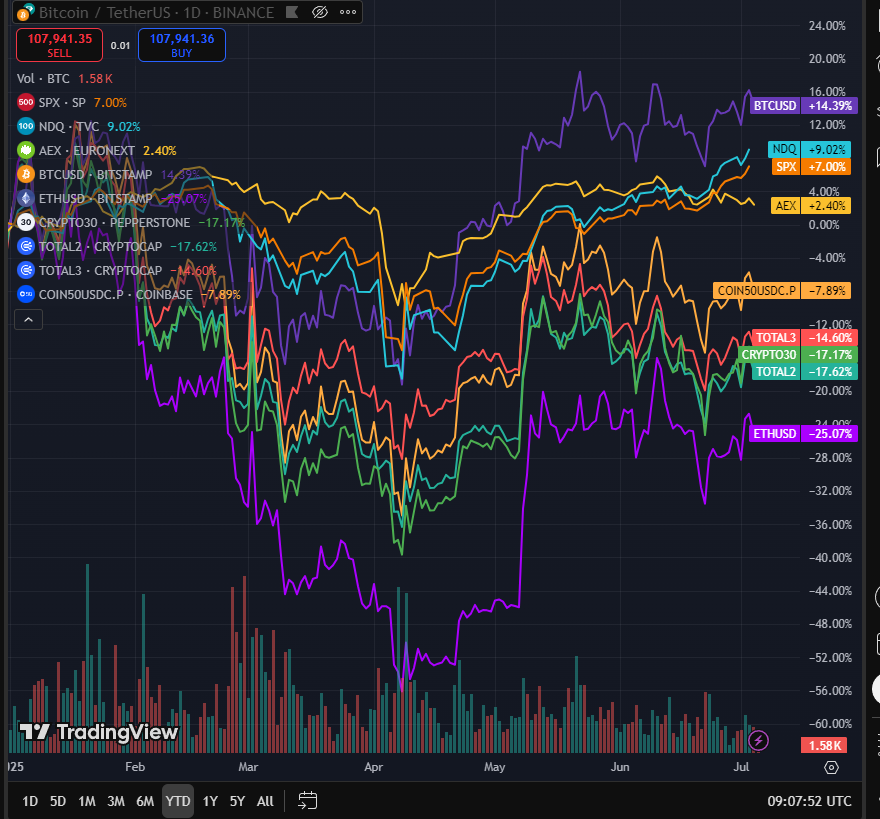
Task: Click the Vol · BTC indicator label
Action: click(x=43, y=79)
